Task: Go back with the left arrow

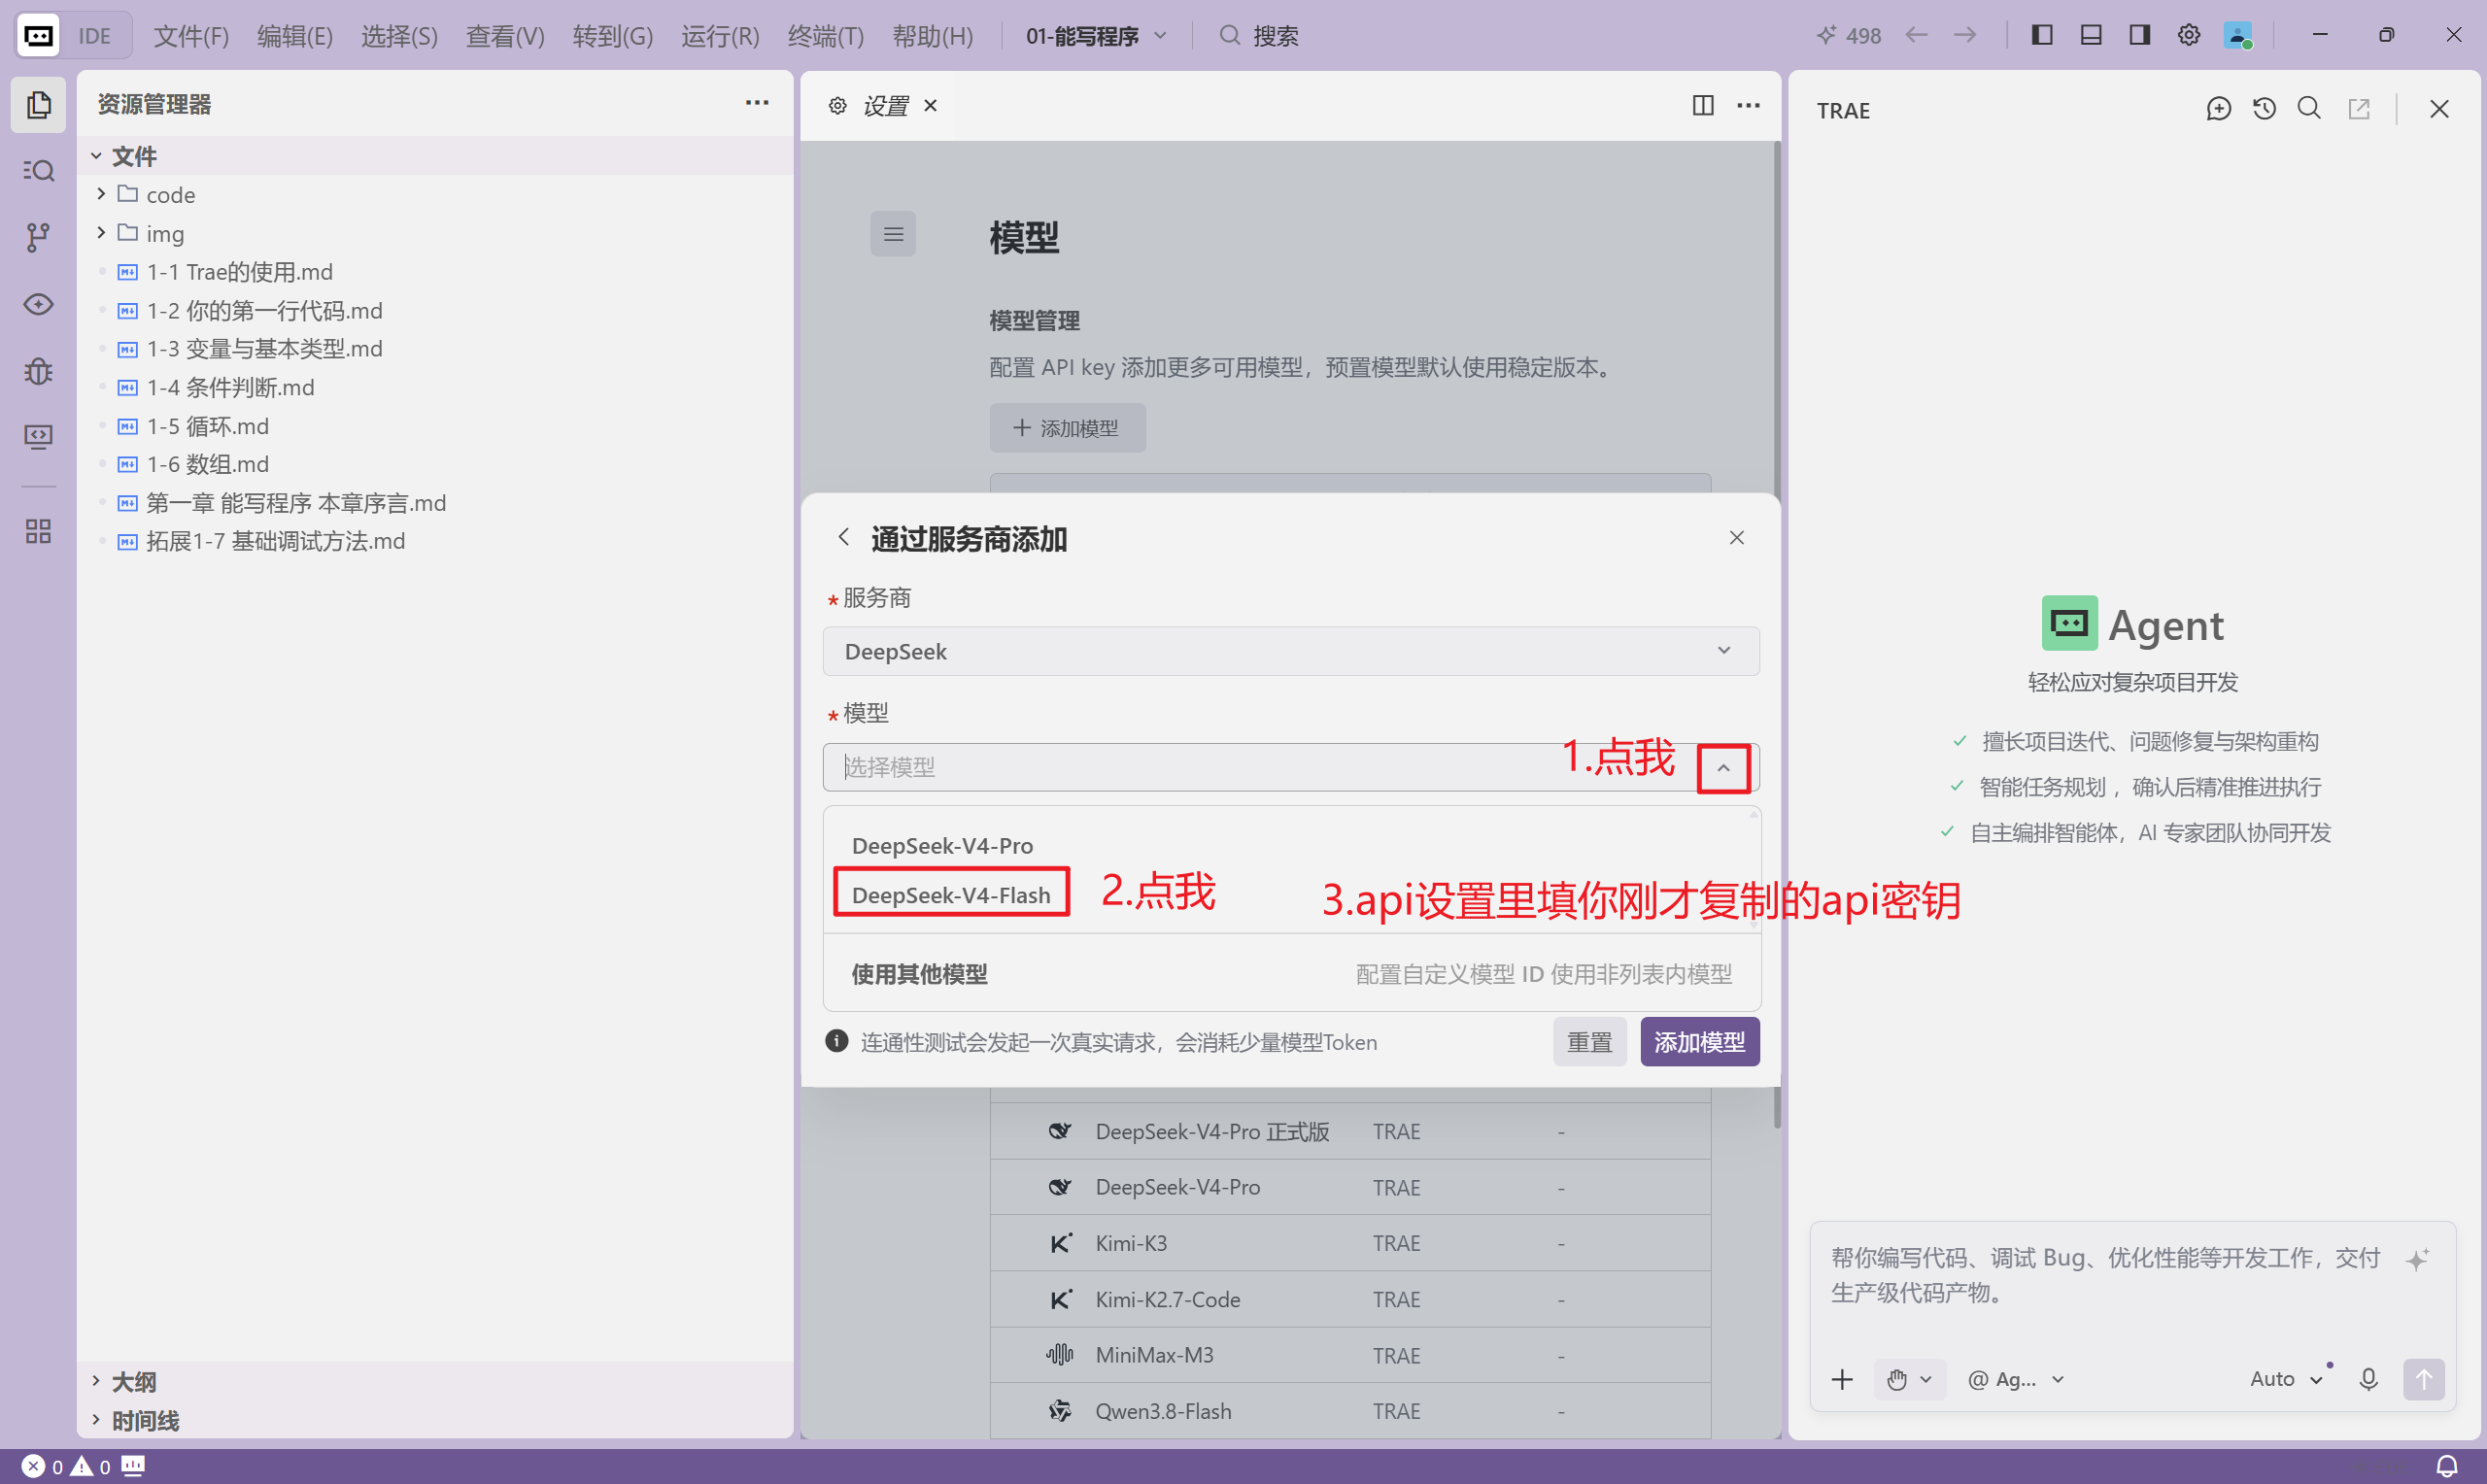Action: pos(1916,36)
